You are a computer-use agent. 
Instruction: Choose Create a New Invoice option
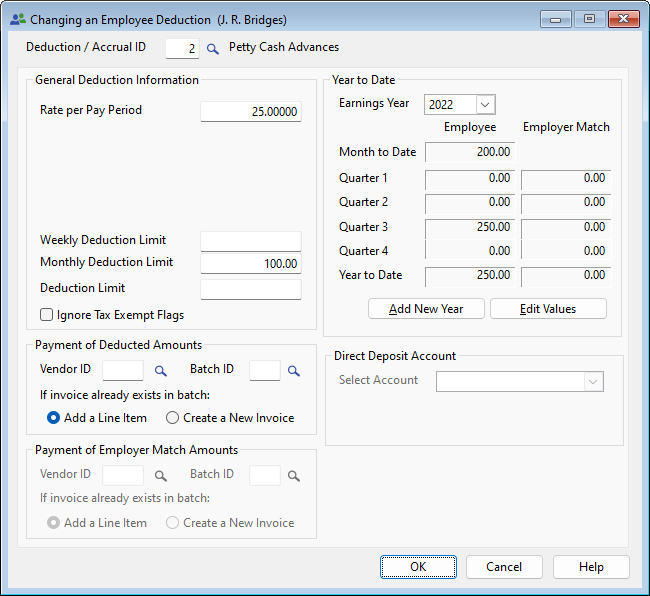coord(173,418)
